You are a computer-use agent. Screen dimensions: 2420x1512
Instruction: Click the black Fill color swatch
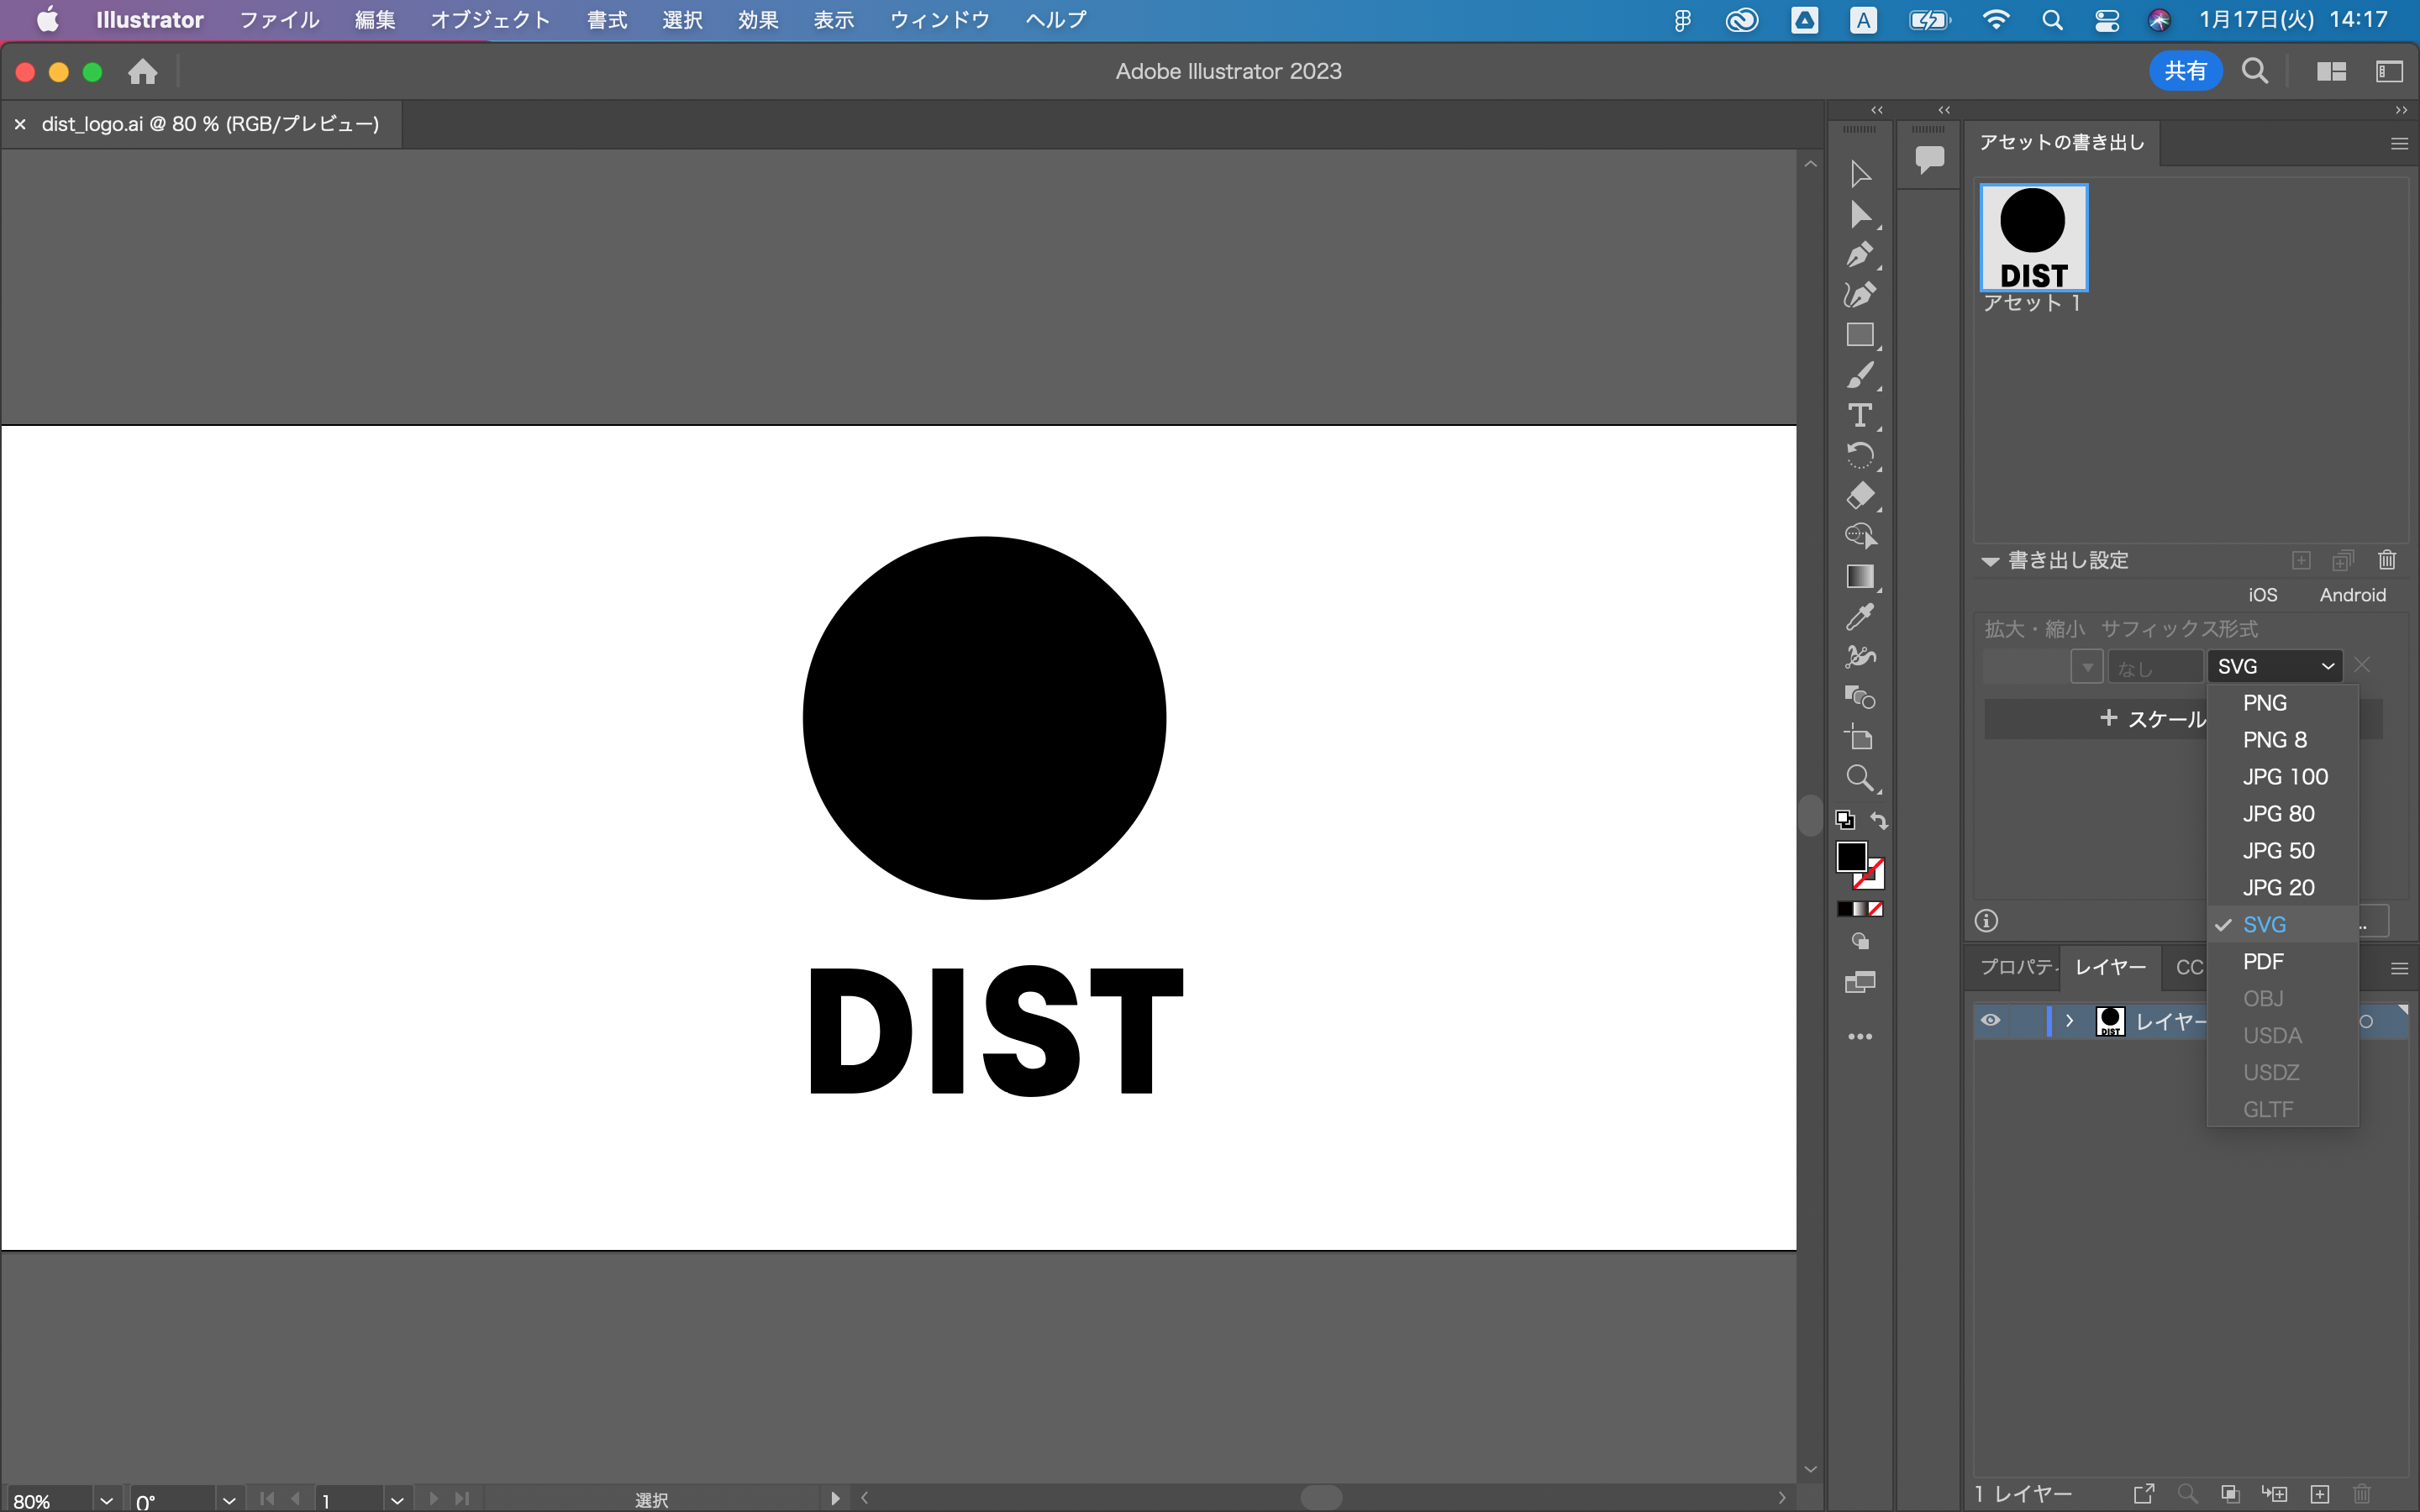(x=1851, y=857)
